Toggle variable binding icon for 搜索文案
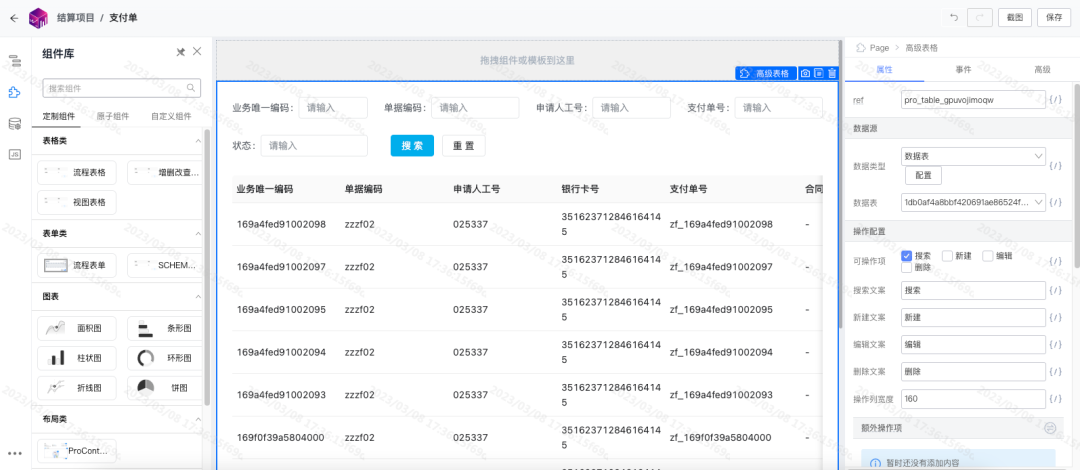The height and width of the screenshot is (470, 1080). pos(1055,291)
